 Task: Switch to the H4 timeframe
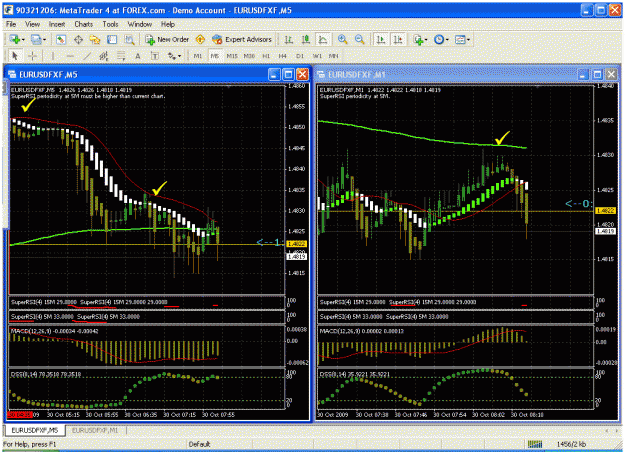pos(282,56)
